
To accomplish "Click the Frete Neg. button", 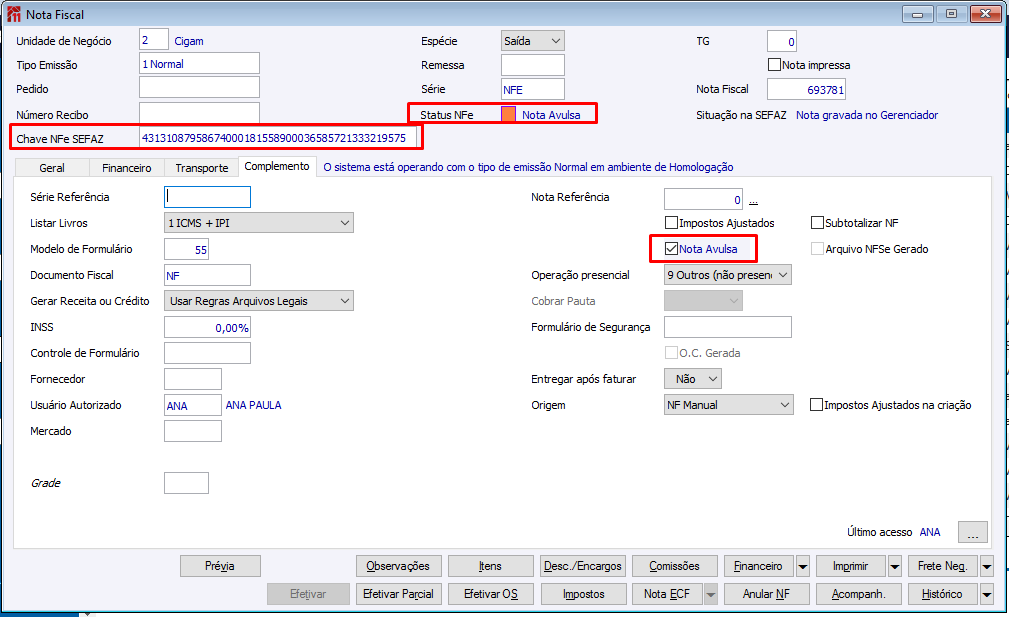I will 943,566.
